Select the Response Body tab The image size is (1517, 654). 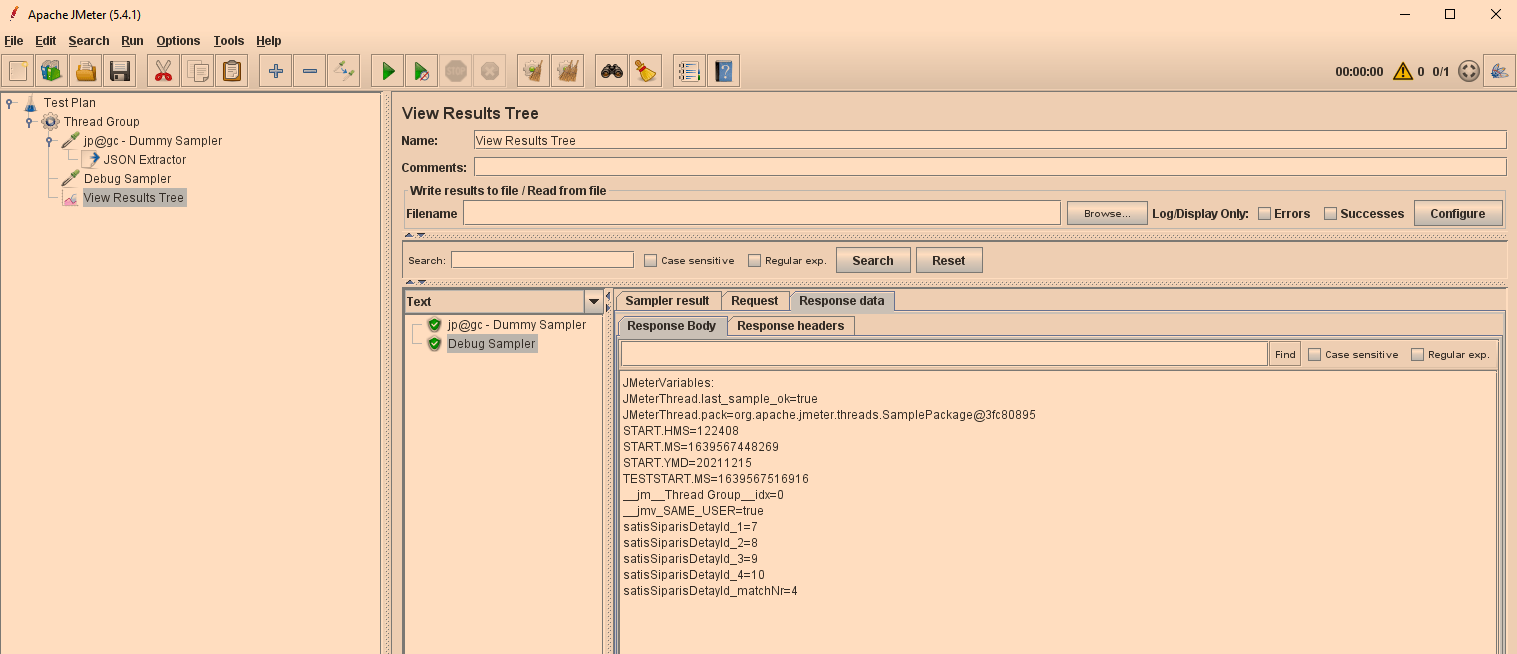point(671,326)
